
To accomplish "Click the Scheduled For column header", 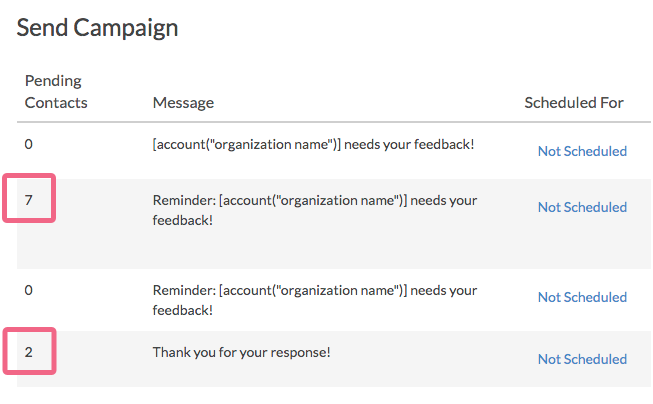I will (x=574, y=103).
